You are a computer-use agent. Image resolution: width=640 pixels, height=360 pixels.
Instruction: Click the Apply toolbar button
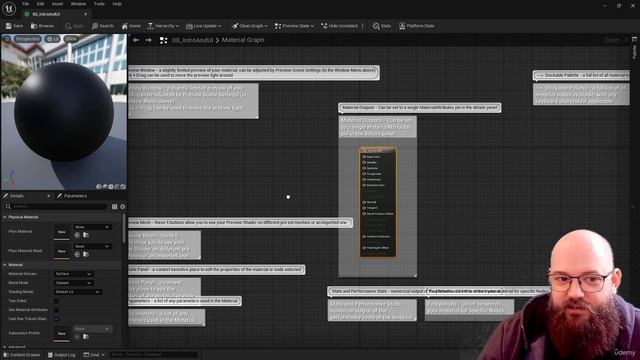tap(74, 26)
